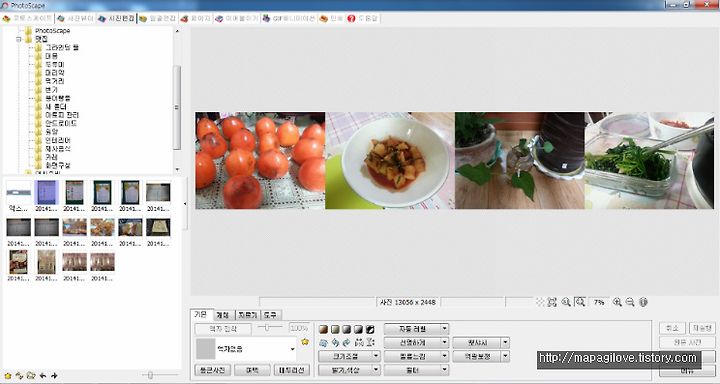This screenshot has width=720, height=384.
Task: Open the 필름느낌 dropdown arrow
Action: coord(444,356)
